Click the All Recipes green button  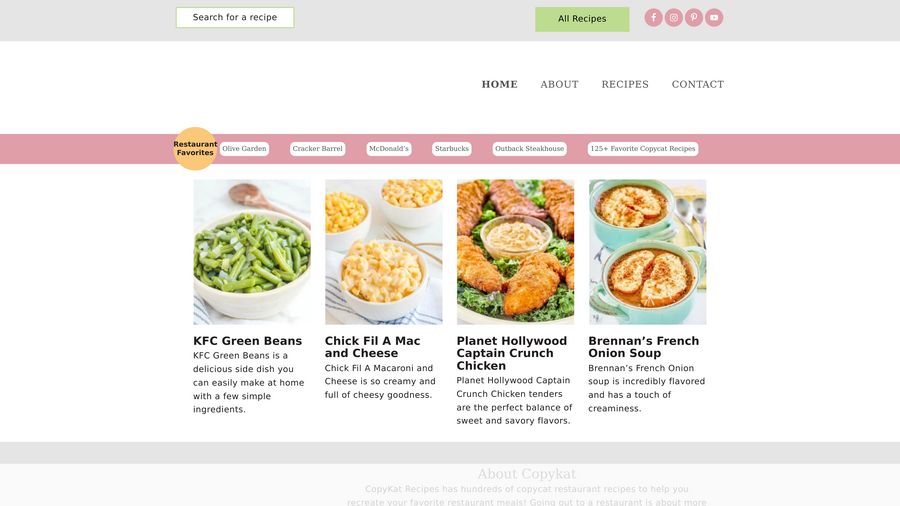tap(582, 19)
